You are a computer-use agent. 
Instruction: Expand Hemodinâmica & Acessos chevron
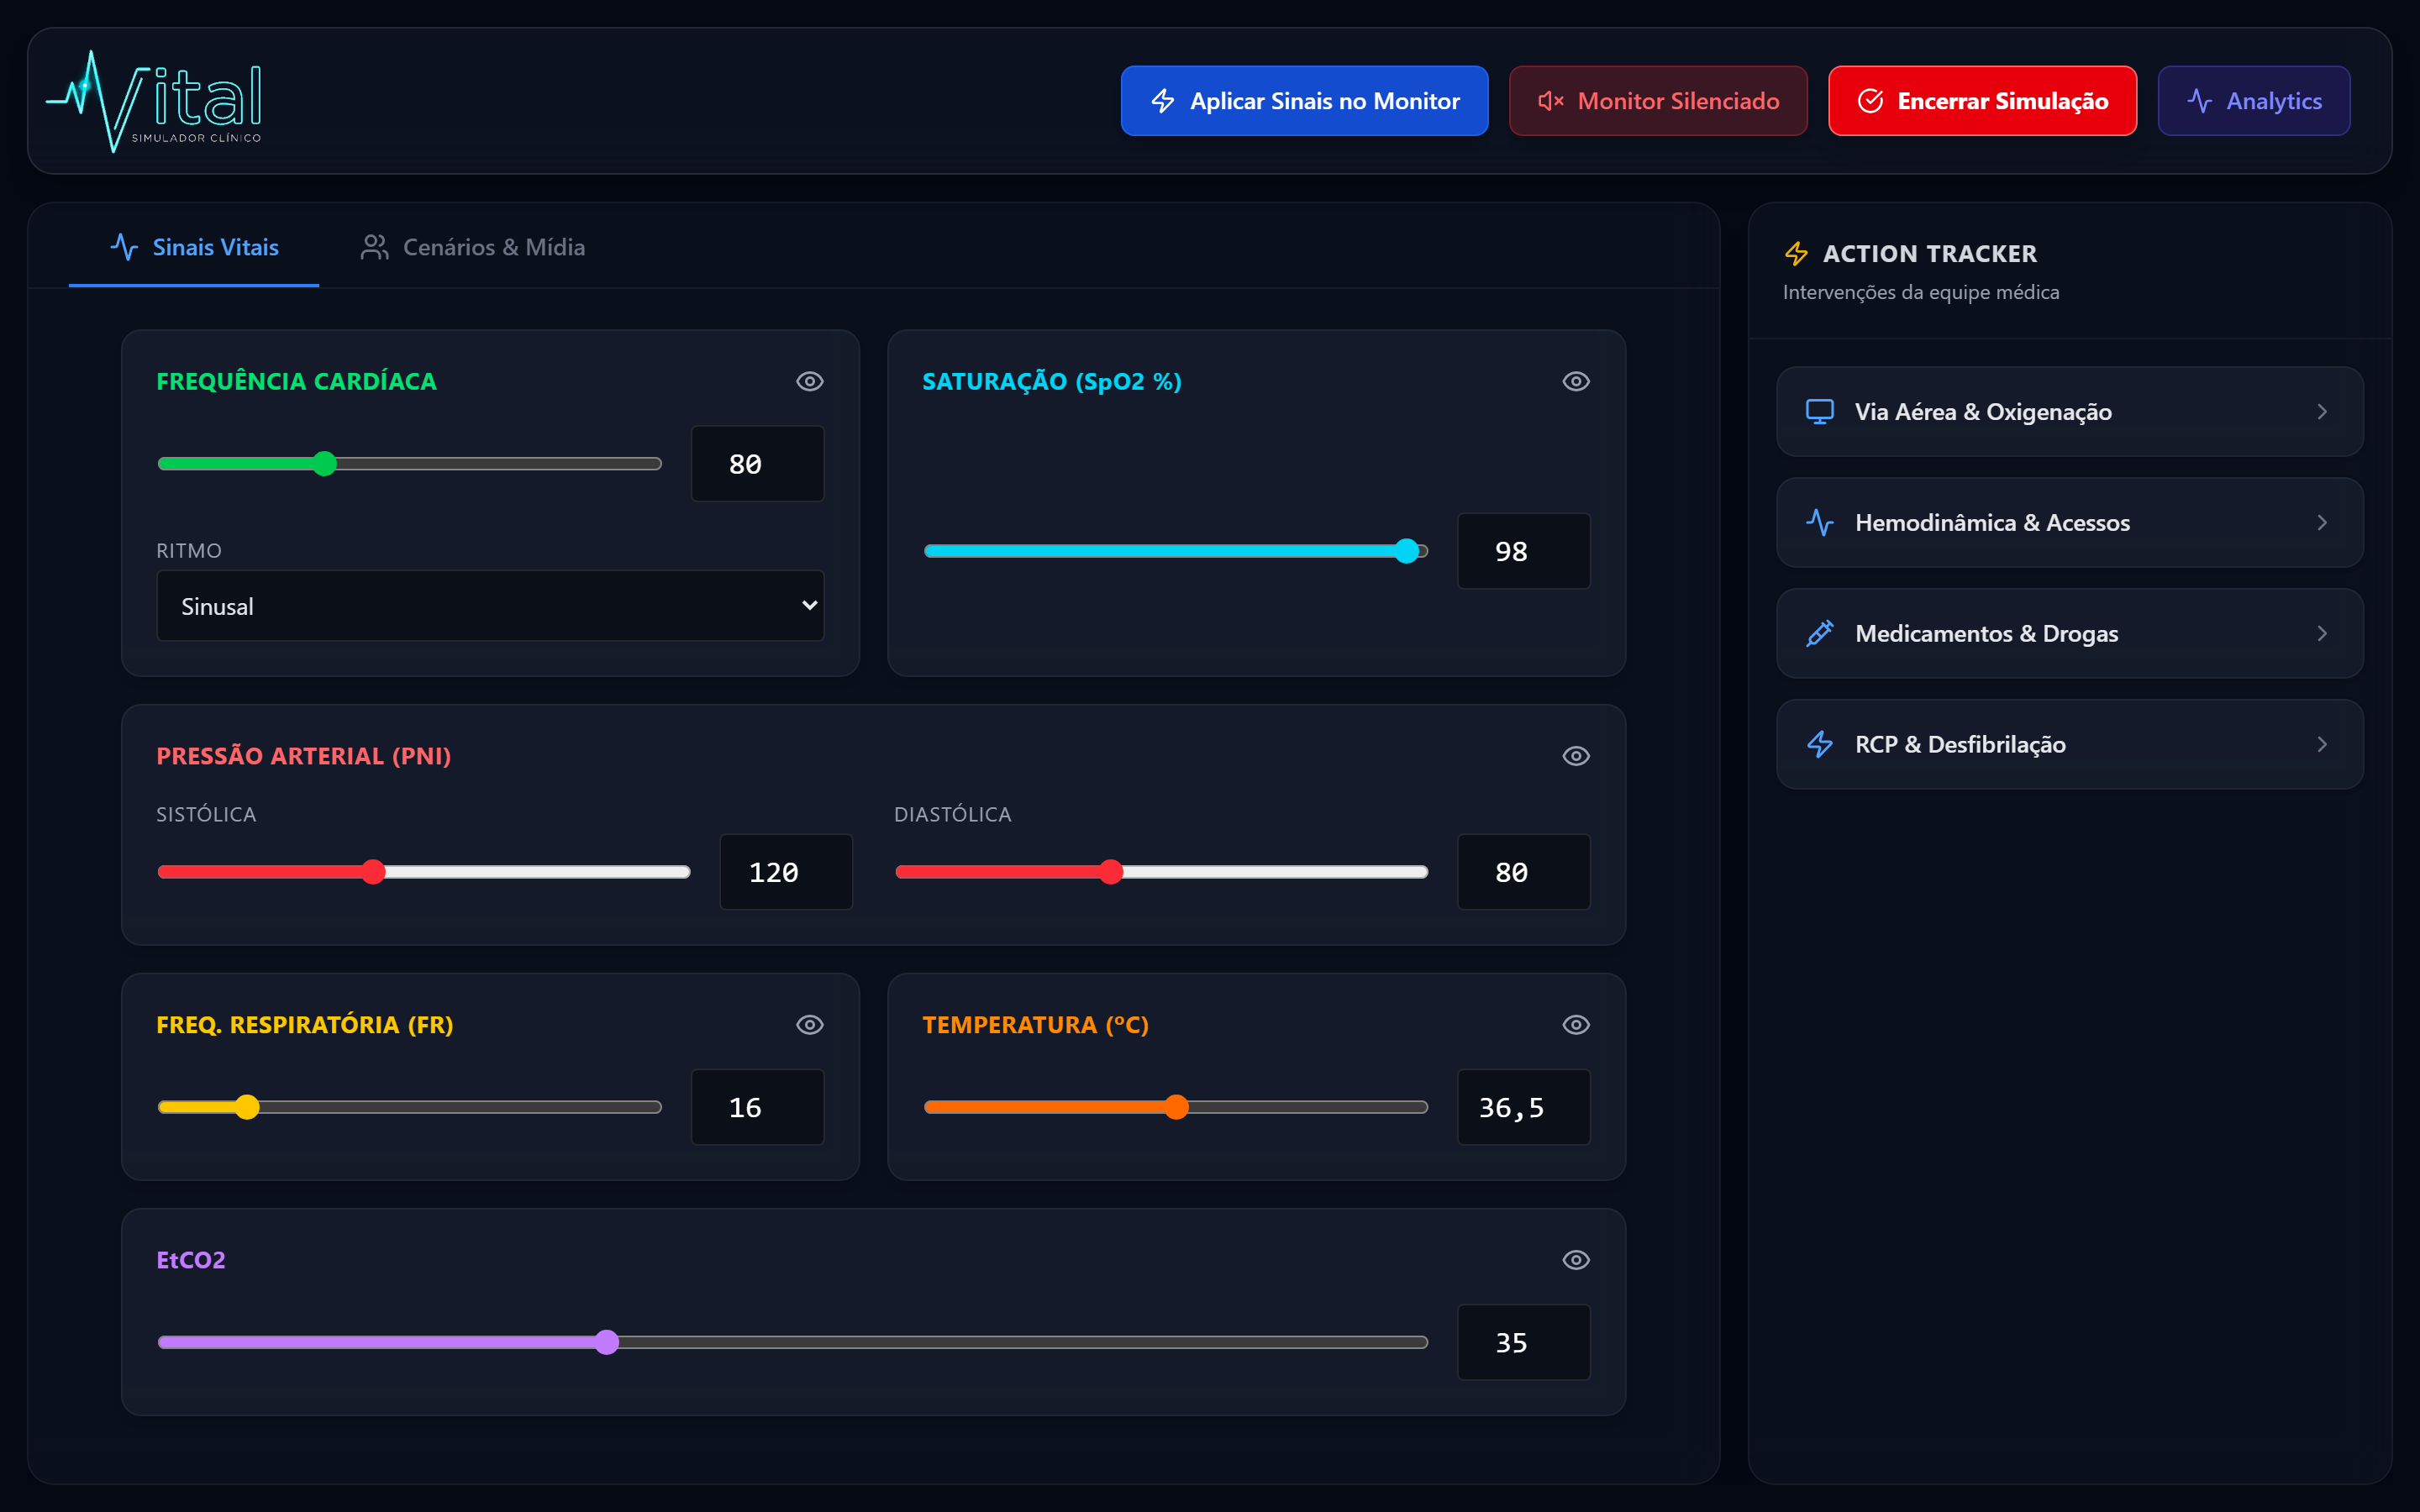pos(2322,523)
